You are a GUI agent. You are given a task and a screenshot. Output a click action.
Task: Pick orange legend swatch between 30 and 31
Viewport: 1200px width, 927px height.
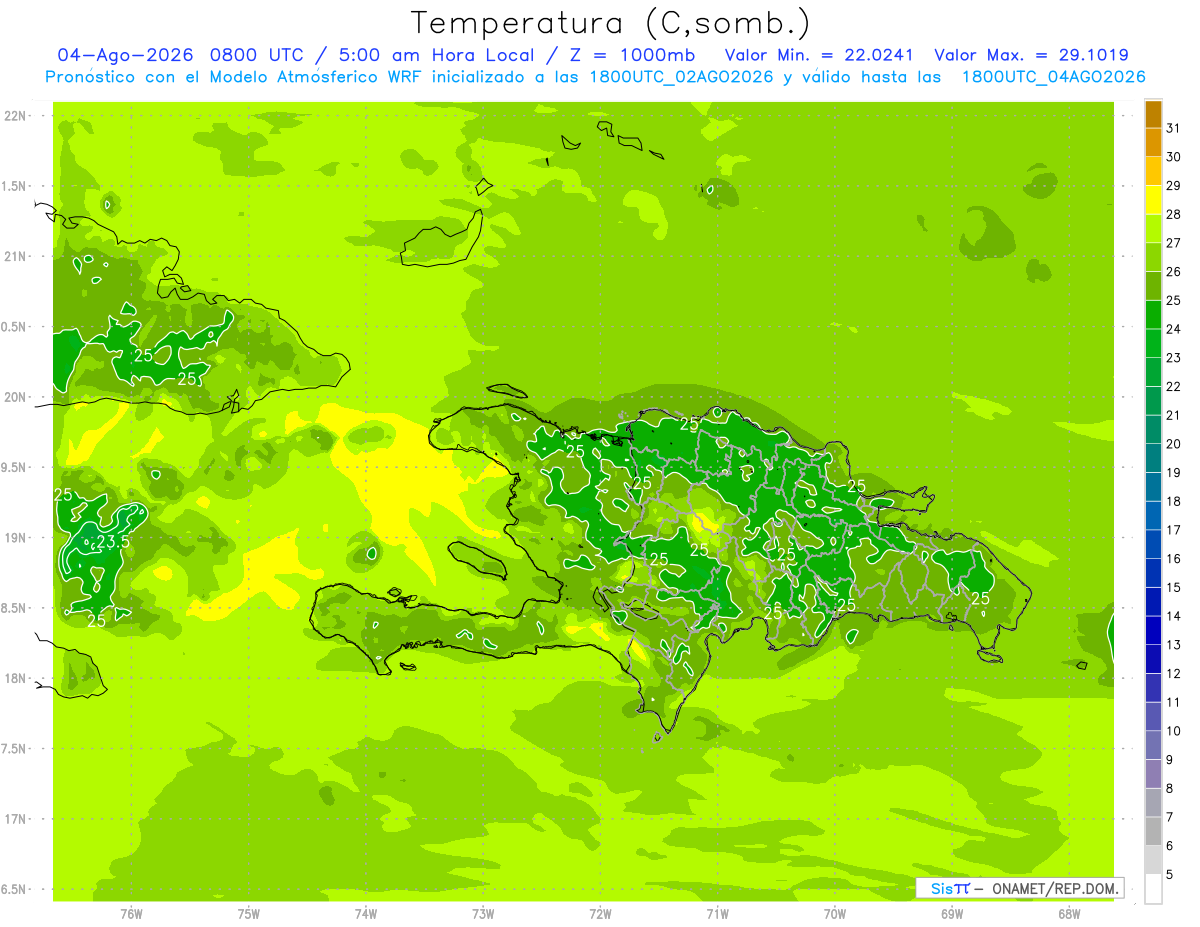coord(1153,142)
